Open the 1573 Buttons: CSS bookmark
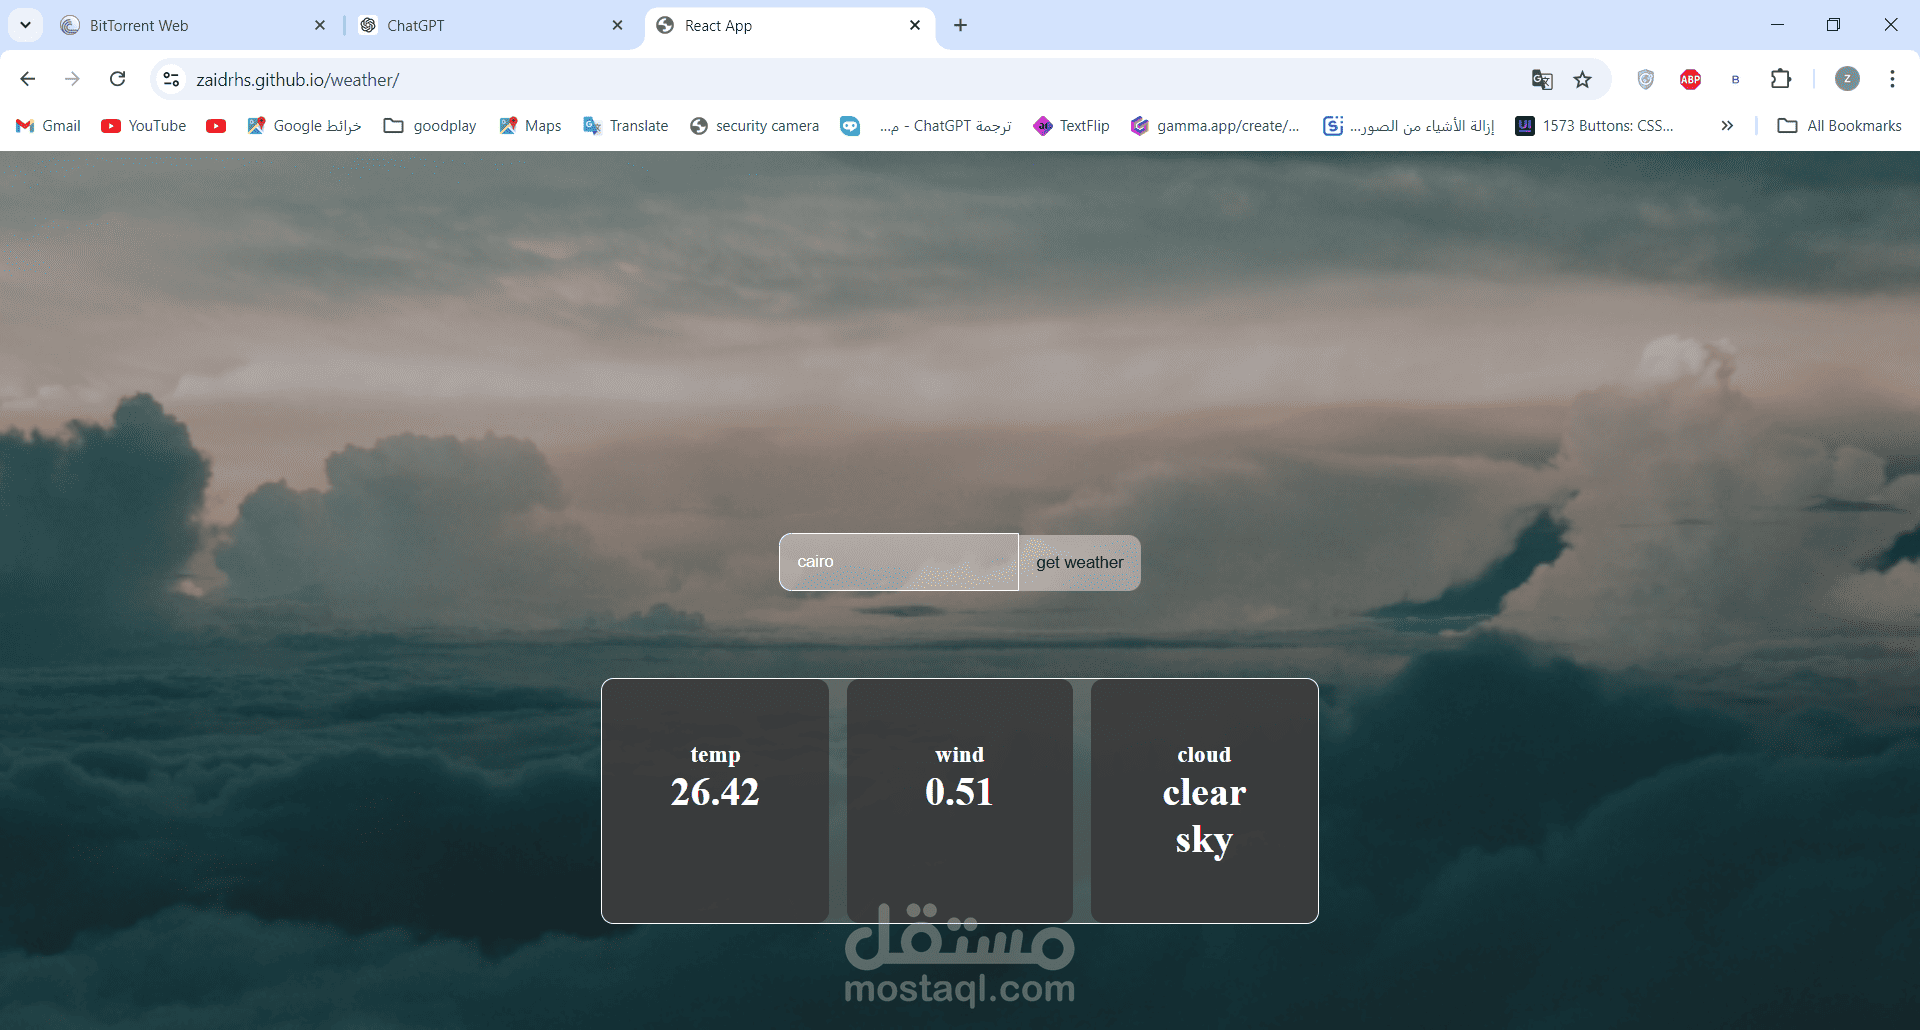This screenshot has width=1920, height=1030. click(1594, 125)
